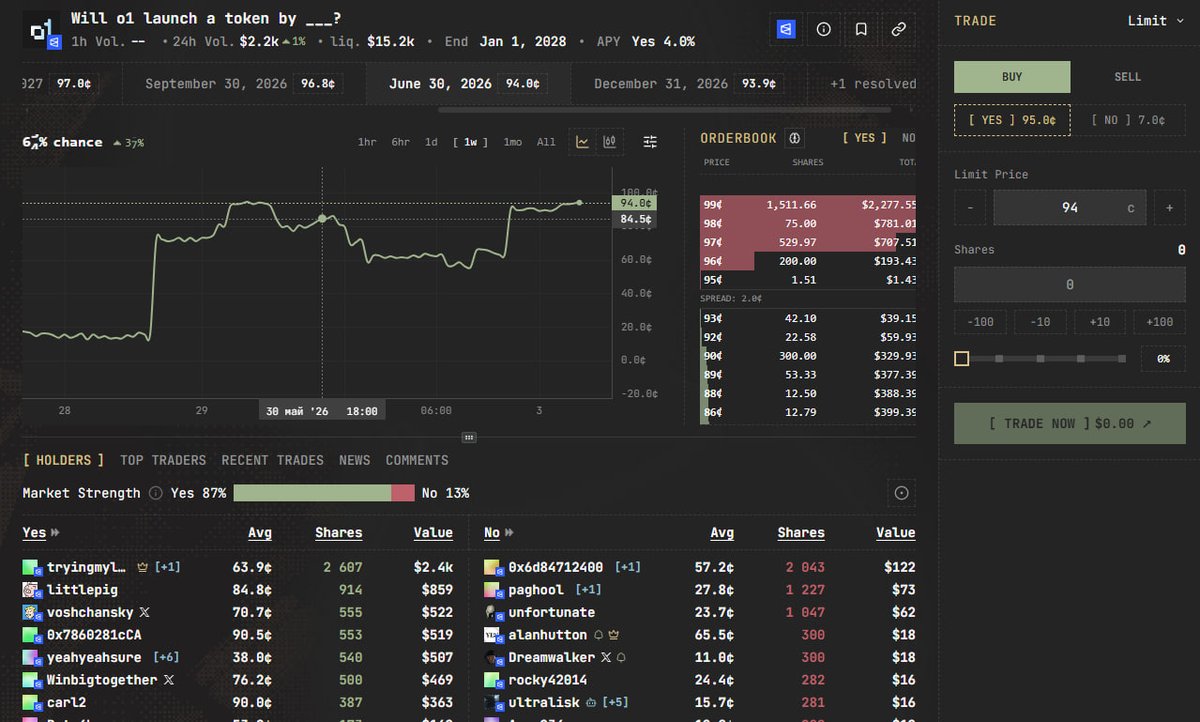
Task: Subtract 100 shares with -100 button
Action: pyautogui.click(x=980, y=322)
